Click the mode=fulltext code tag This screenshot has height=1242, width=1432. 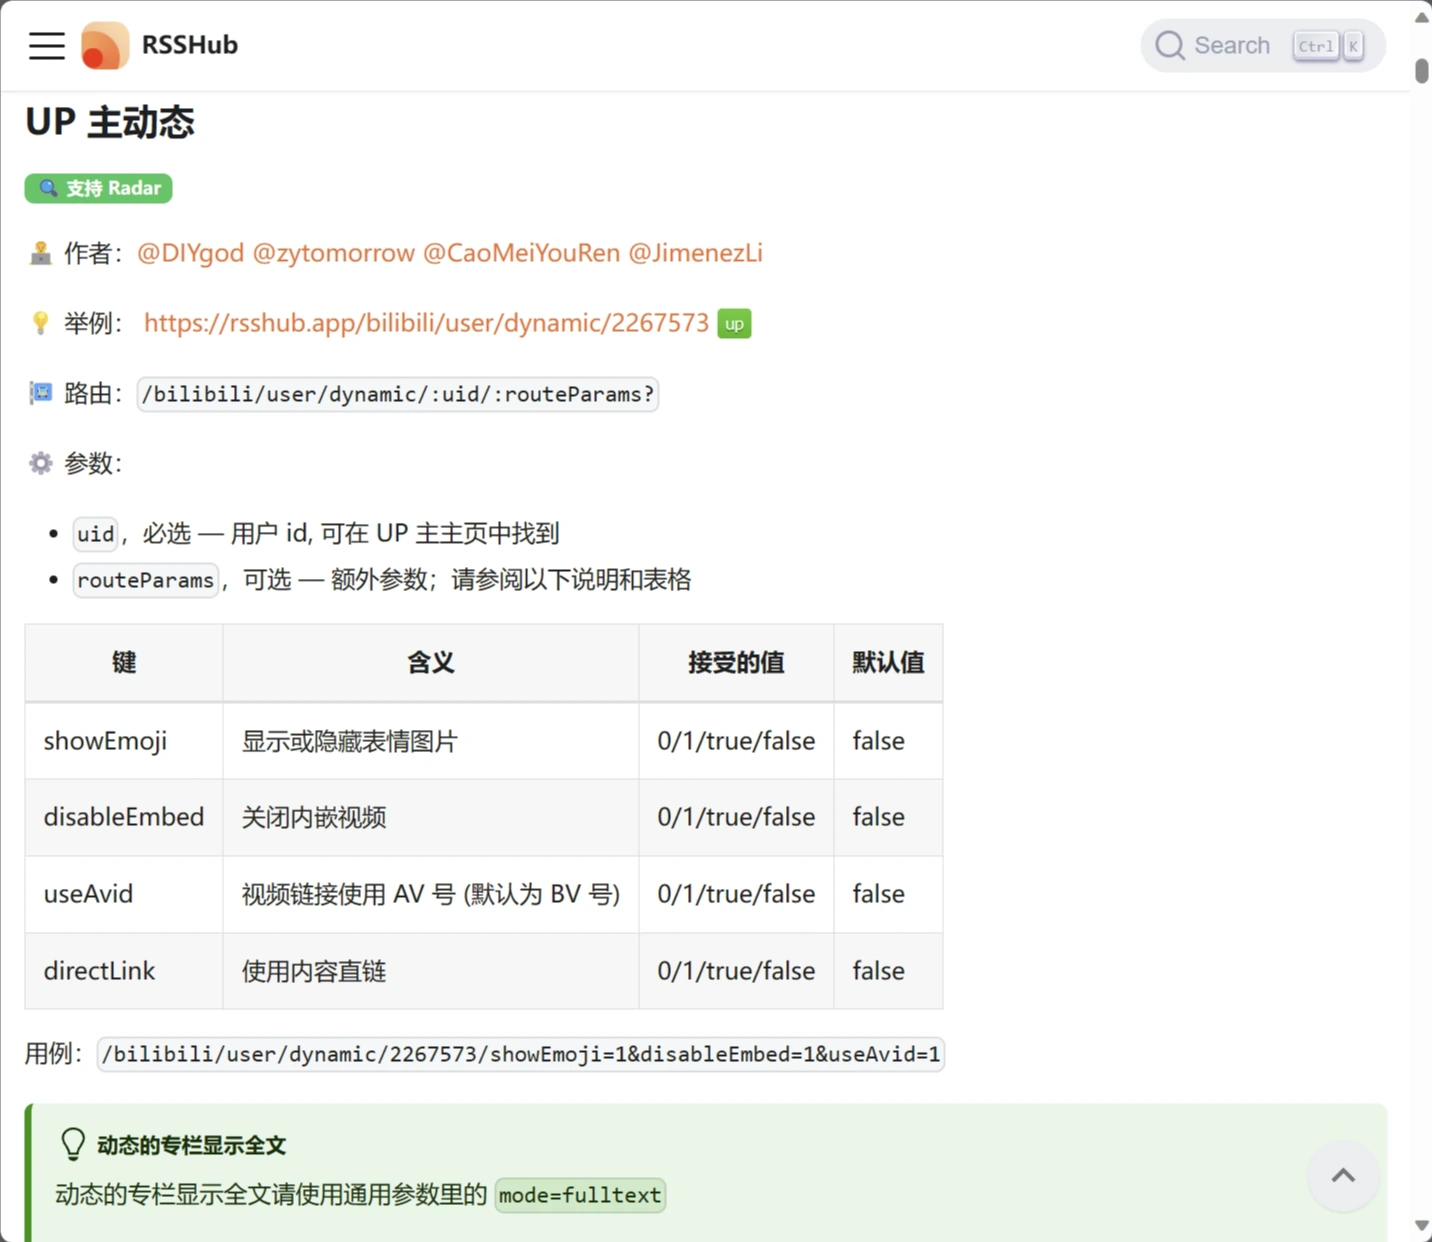click(580, 1195)
